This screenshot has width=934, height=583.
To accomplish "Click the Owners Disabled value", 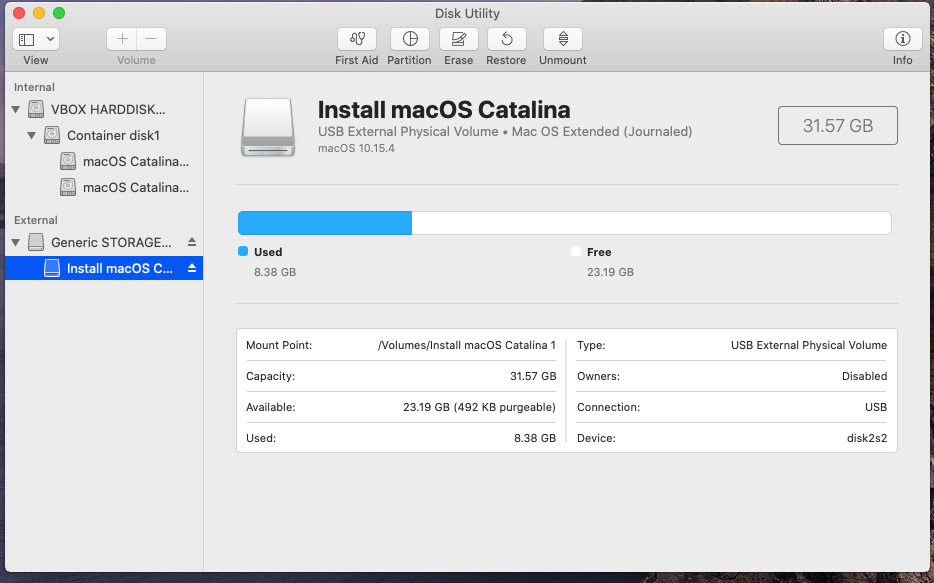I will 864,376.
